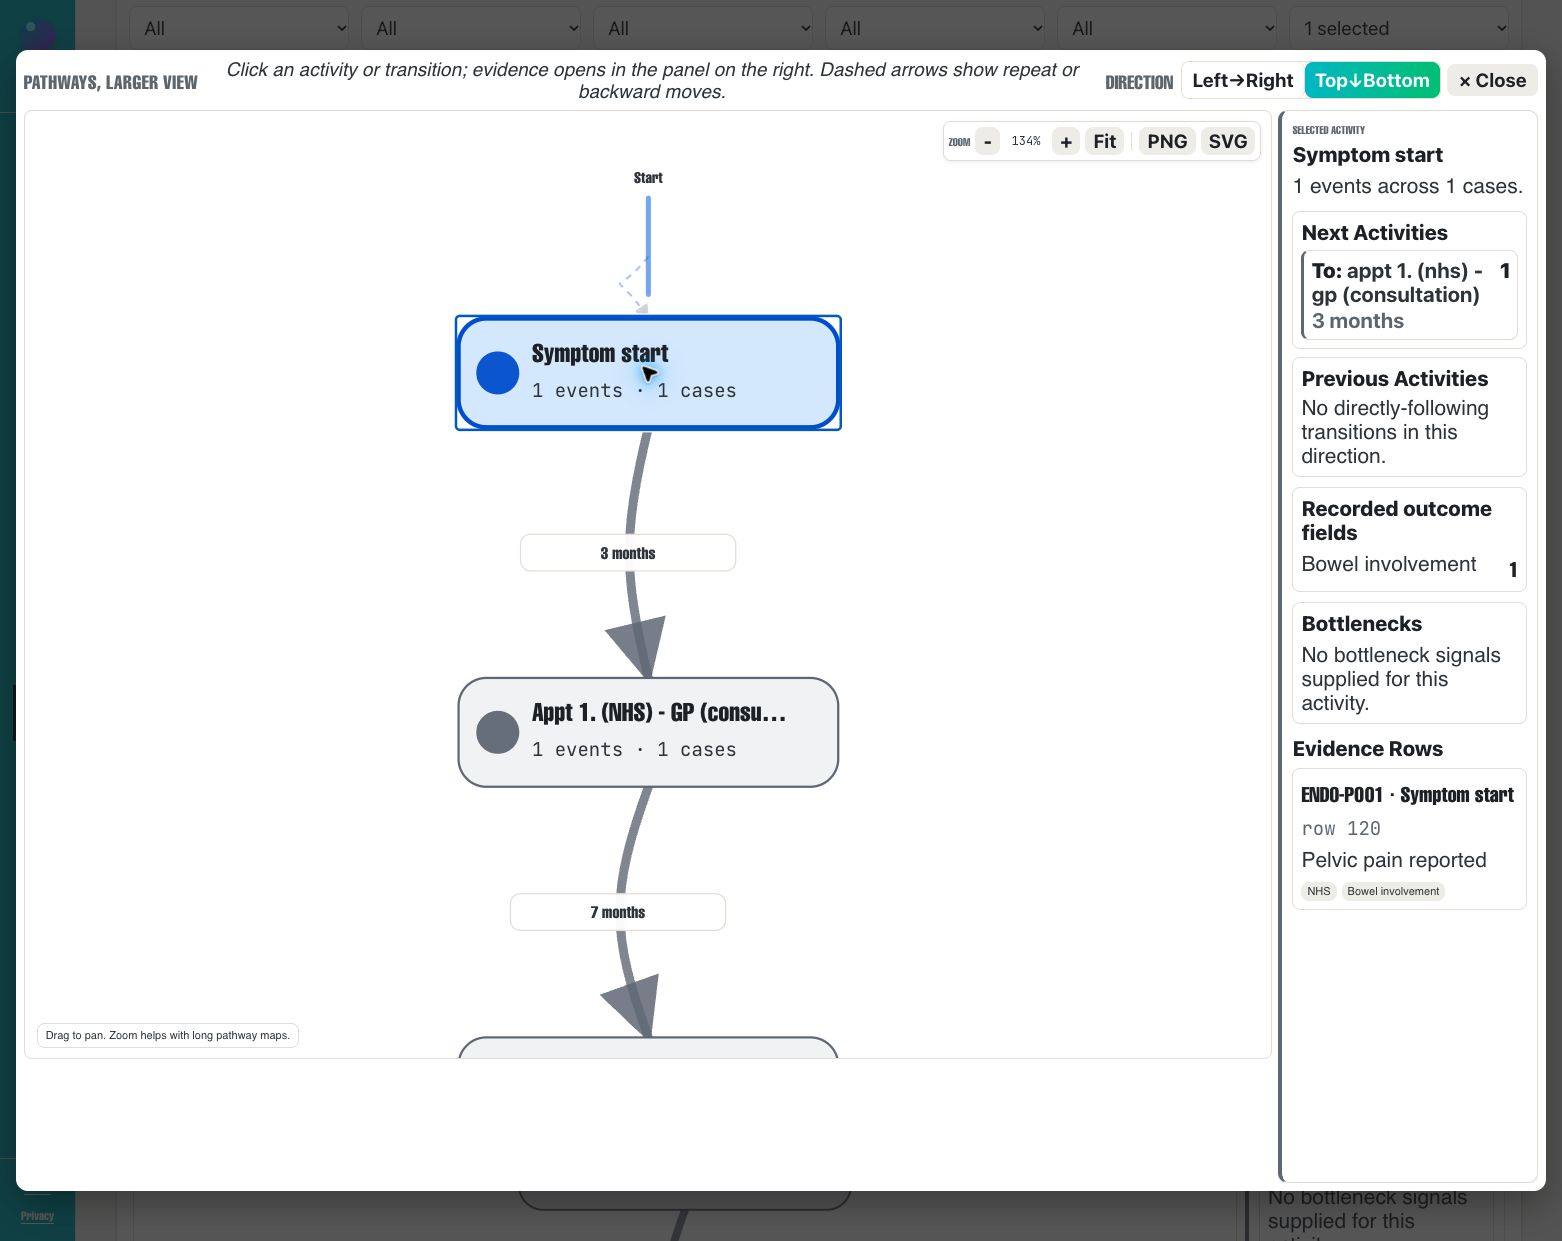The width and height of the screenshot is (1562, 1241).
Task: Select the Symptom start activity node
Action: click(x=648, y=373)
